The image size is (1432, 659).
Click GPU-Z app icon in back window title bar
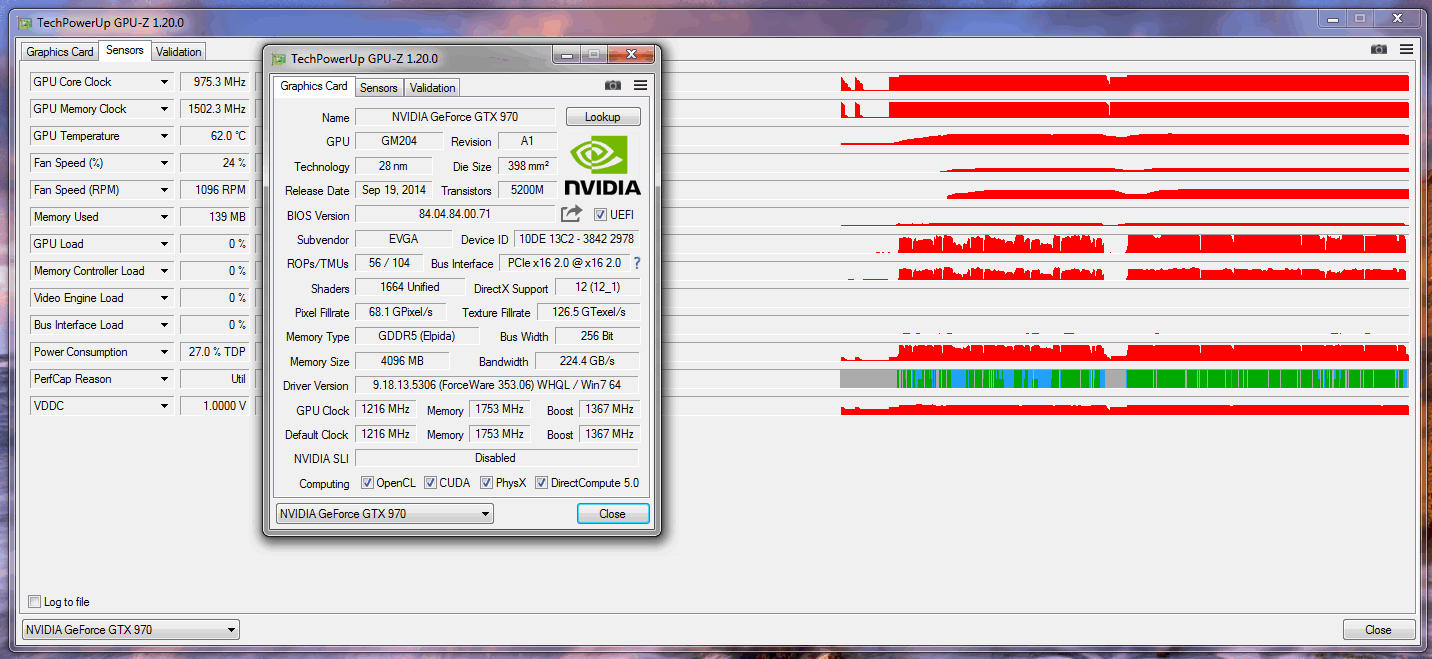click(25, 23)
